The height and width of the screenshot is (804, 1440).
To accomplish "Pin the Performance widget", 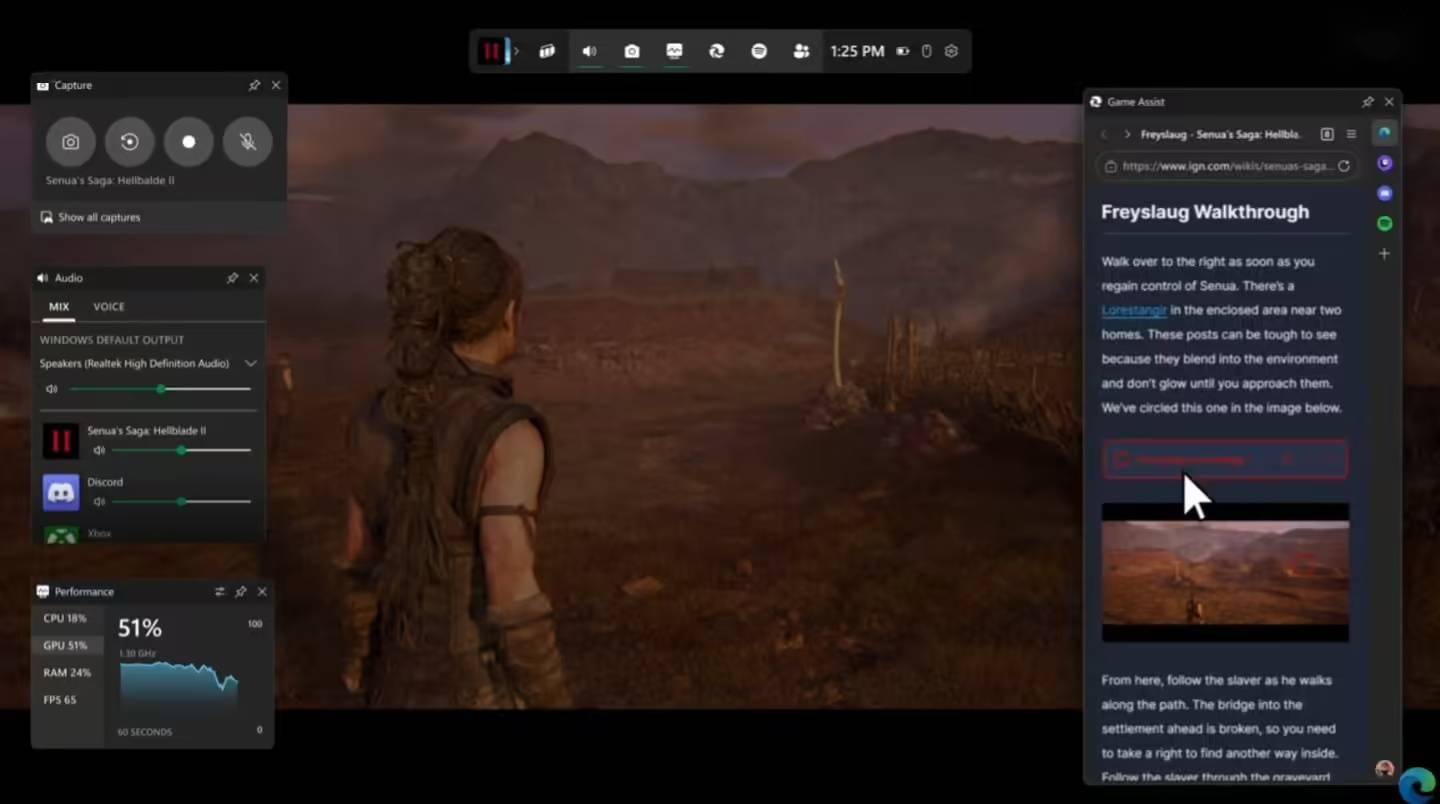I will [240, 592].
